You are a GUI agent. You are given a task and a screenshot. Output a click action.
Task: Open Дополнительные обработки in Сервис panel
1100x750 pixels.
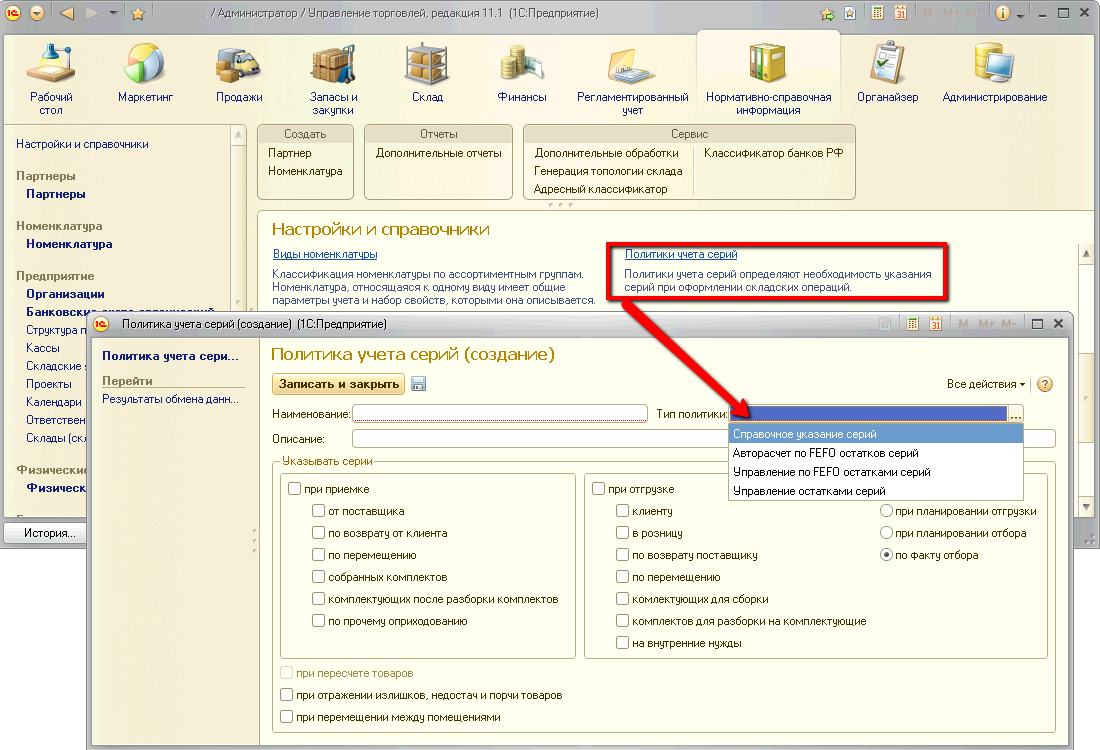606,153
